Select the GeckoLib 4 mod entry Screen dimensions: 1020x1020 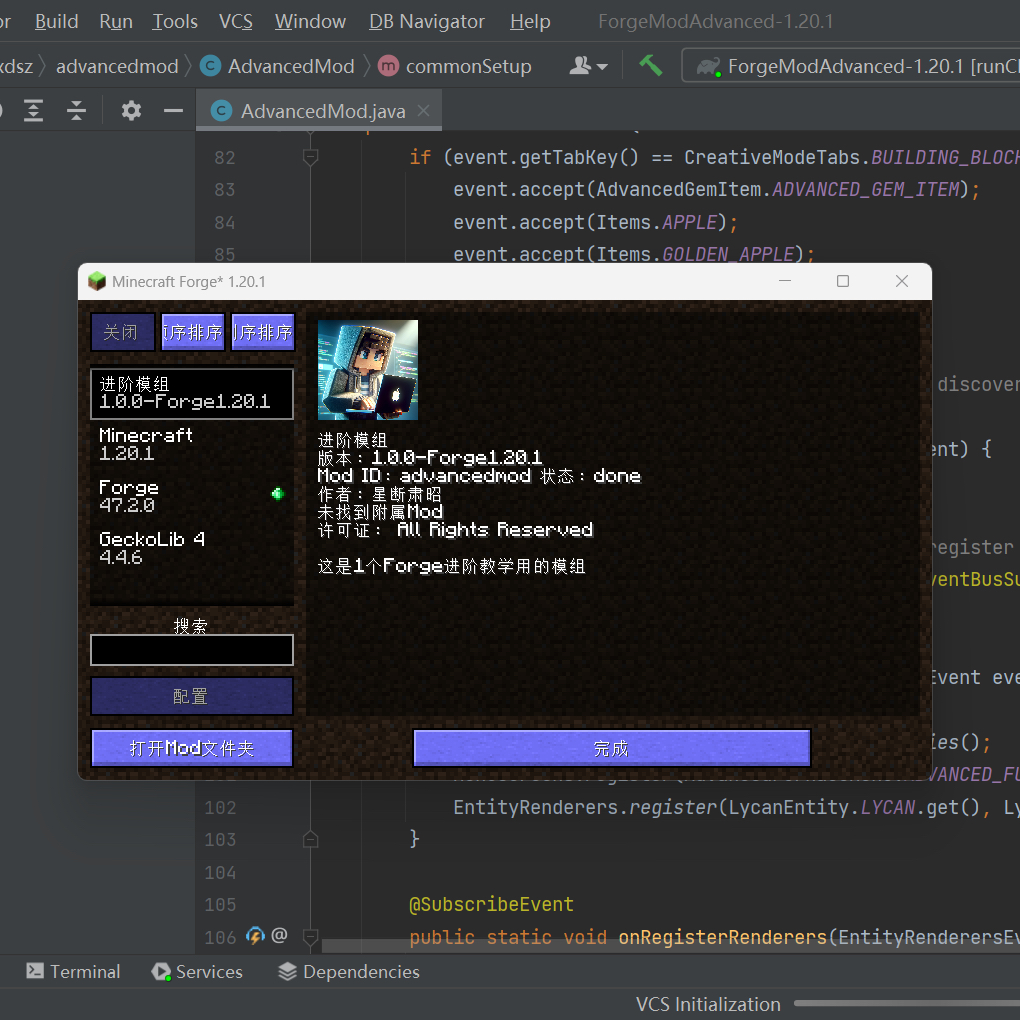(192, 548)
